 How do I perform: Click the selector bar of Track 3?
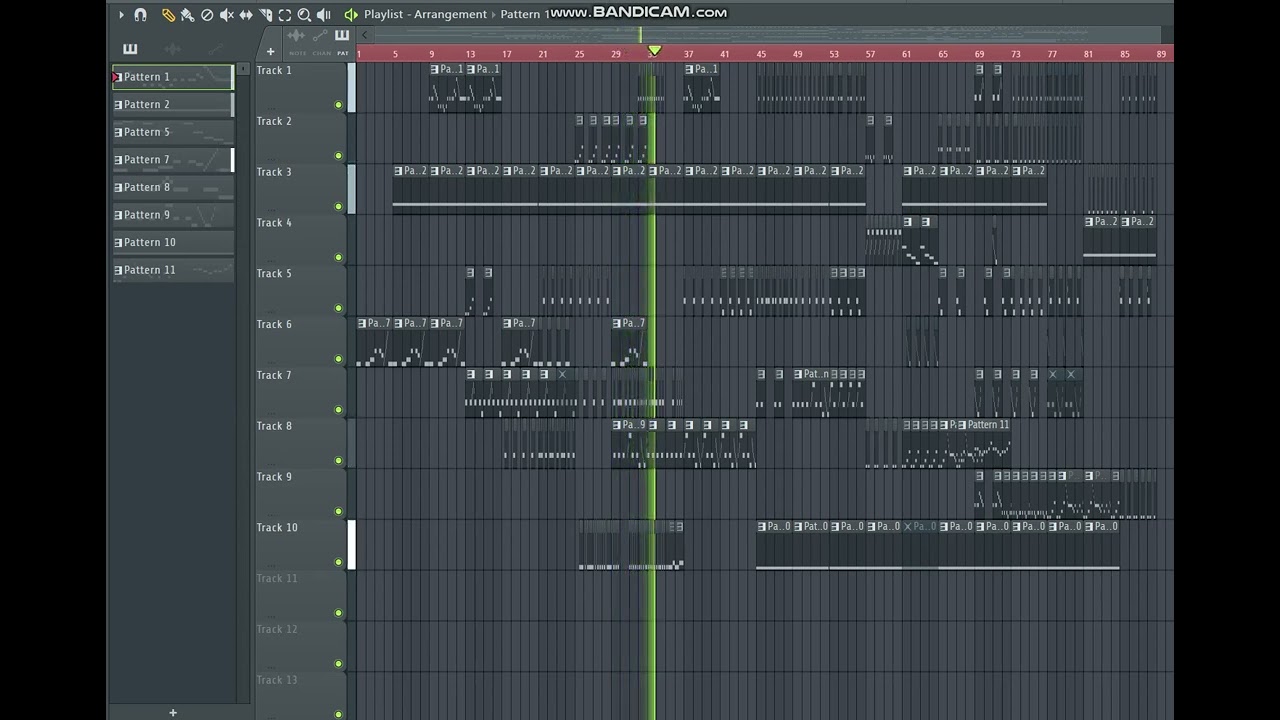[351, 189]
